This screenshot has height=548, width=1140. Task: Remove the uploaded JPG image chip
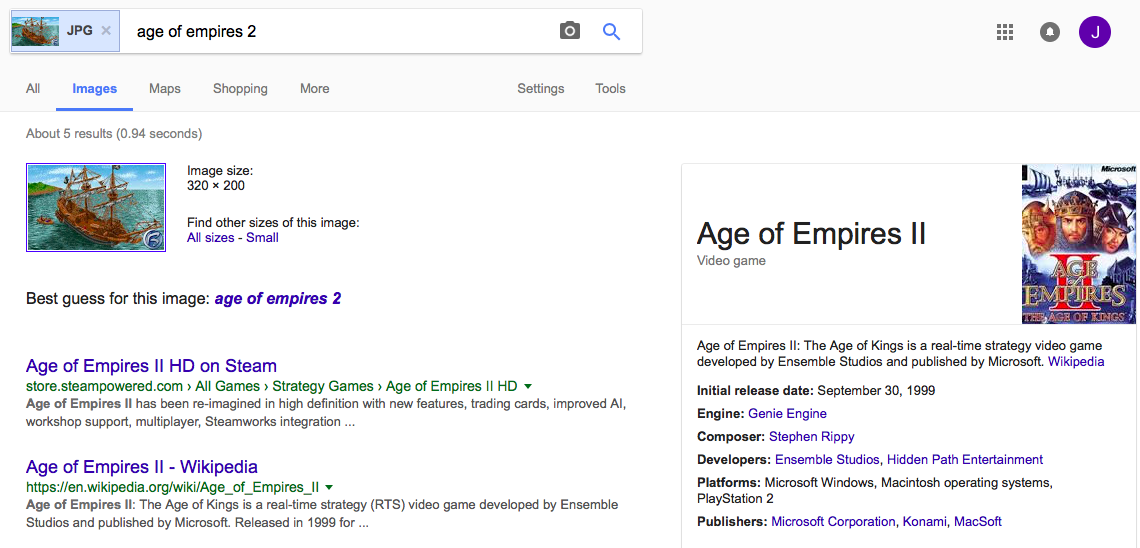click(x=106, y=31)
